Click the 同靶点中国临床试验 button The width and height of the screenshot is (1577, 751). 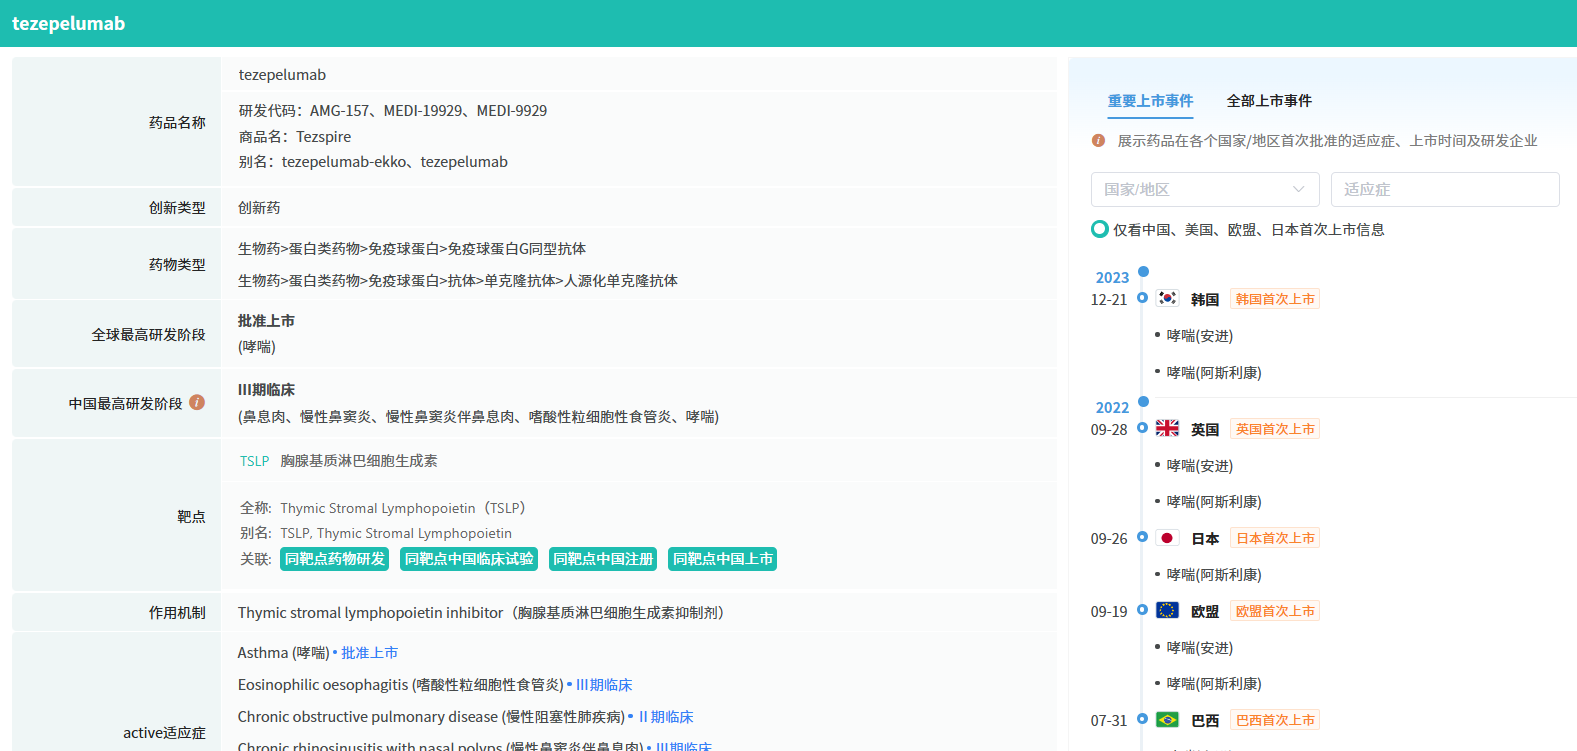tap(469, 559)
